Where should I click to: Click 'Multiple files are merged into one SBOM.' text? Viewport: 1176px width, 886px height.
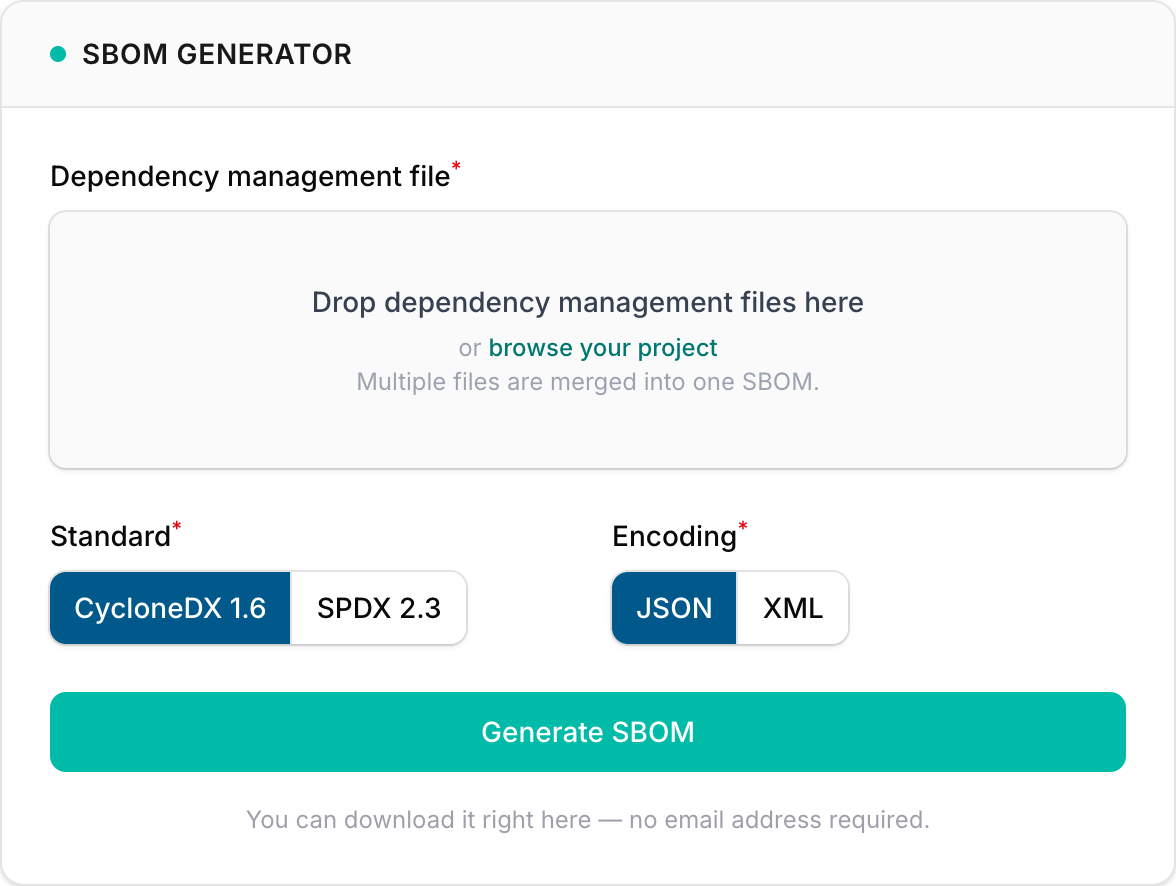pos(588,382)
